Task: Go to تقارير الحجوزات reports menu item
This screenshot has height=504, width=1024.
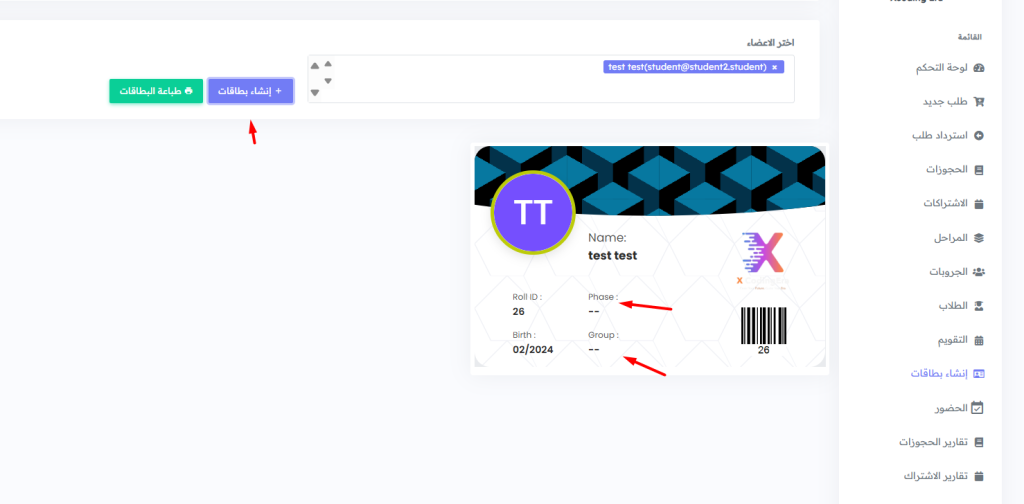Action: 941,442
